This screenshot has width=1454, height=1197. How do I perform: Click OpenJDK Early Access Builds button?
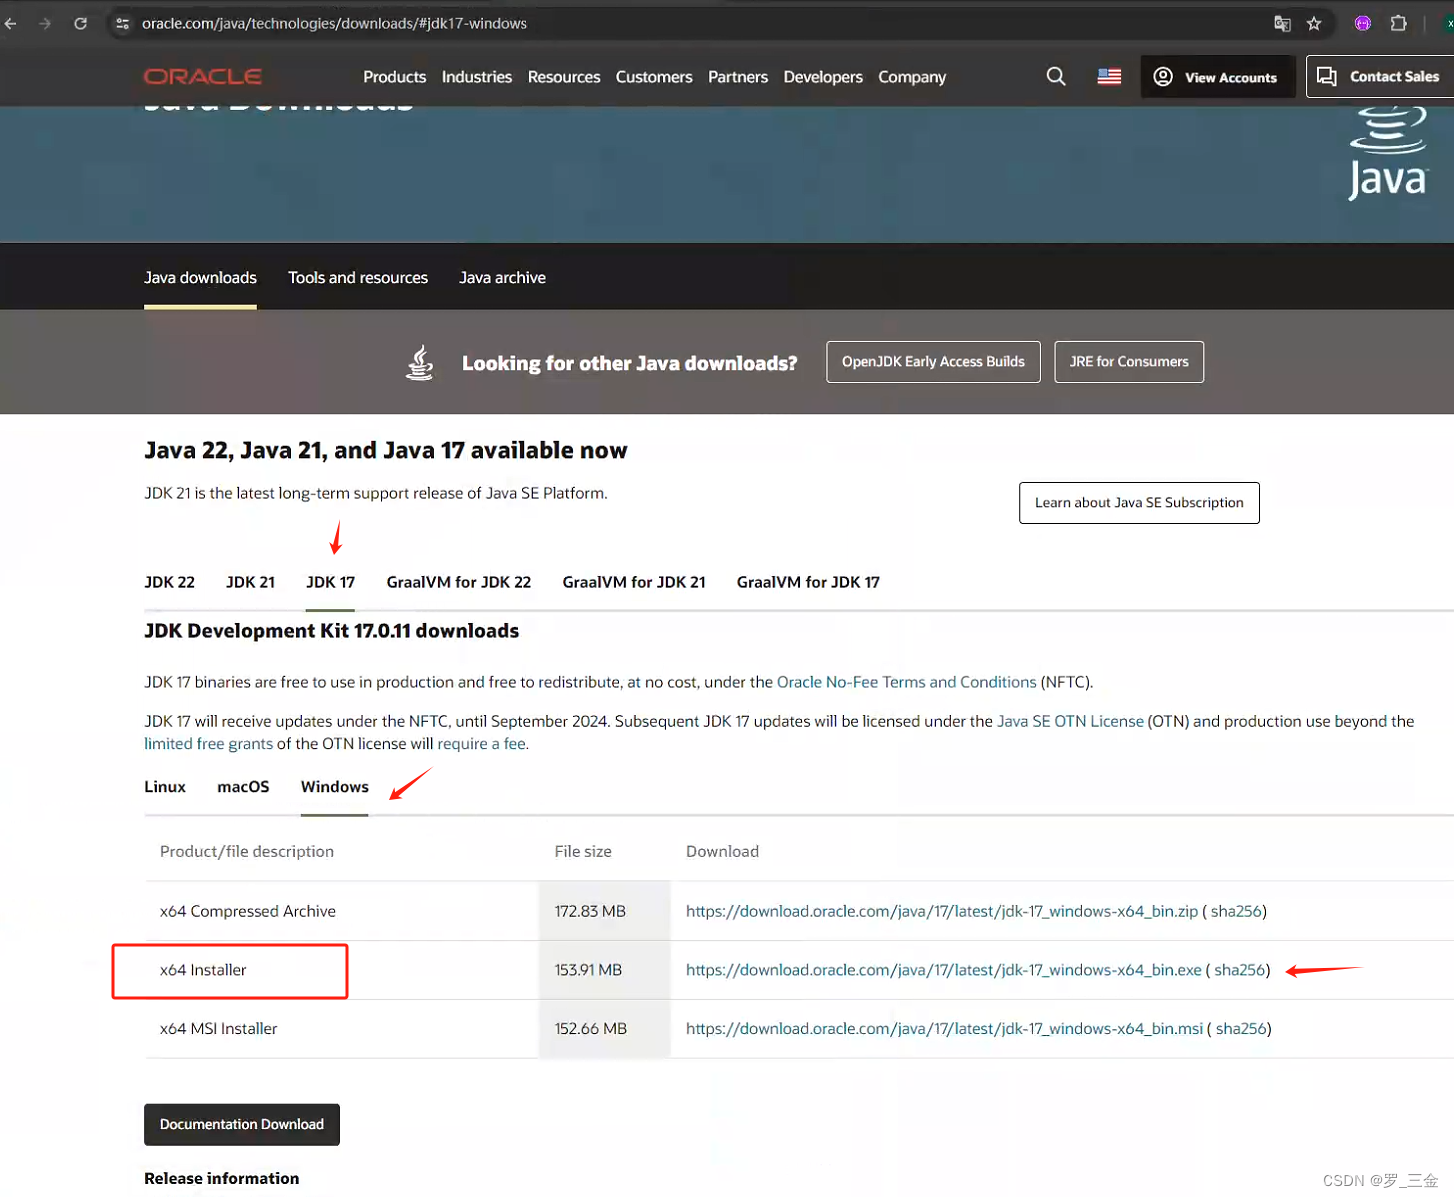click(933, 362)
